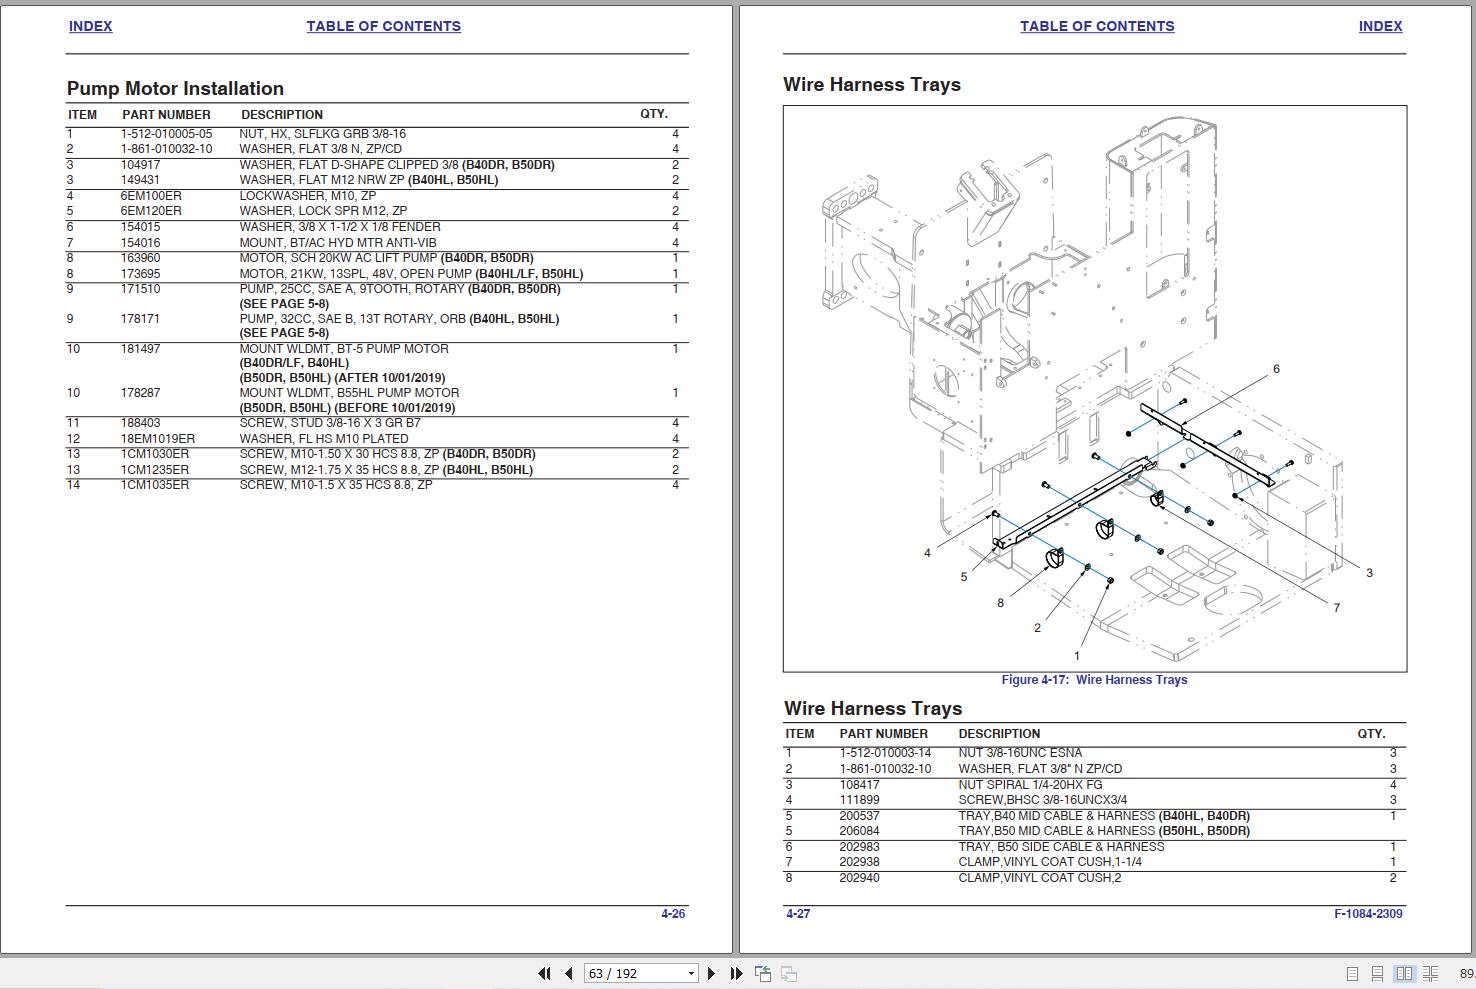Open INDEX link on right page
The image size is (1476, 989).
(1380, 26)
